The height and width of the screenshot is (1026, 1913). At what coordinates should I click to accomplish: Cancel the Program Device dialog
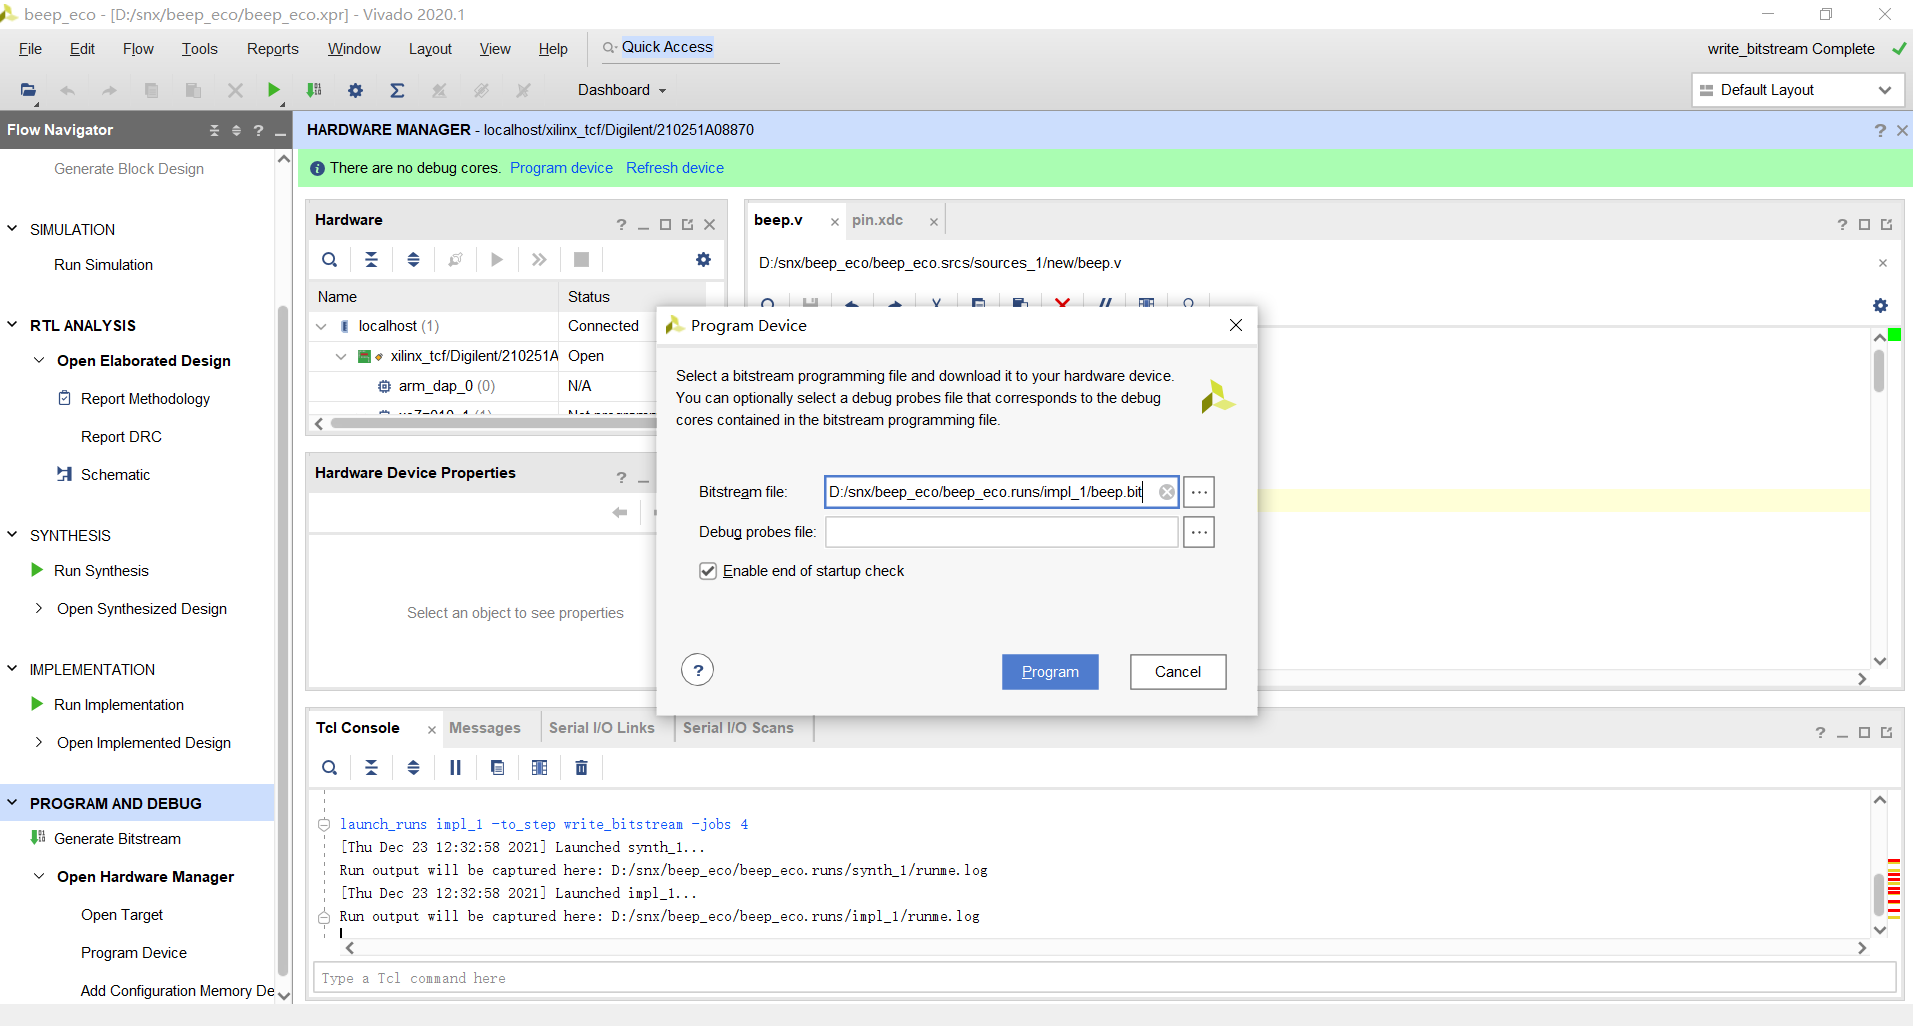(1178, 672)
